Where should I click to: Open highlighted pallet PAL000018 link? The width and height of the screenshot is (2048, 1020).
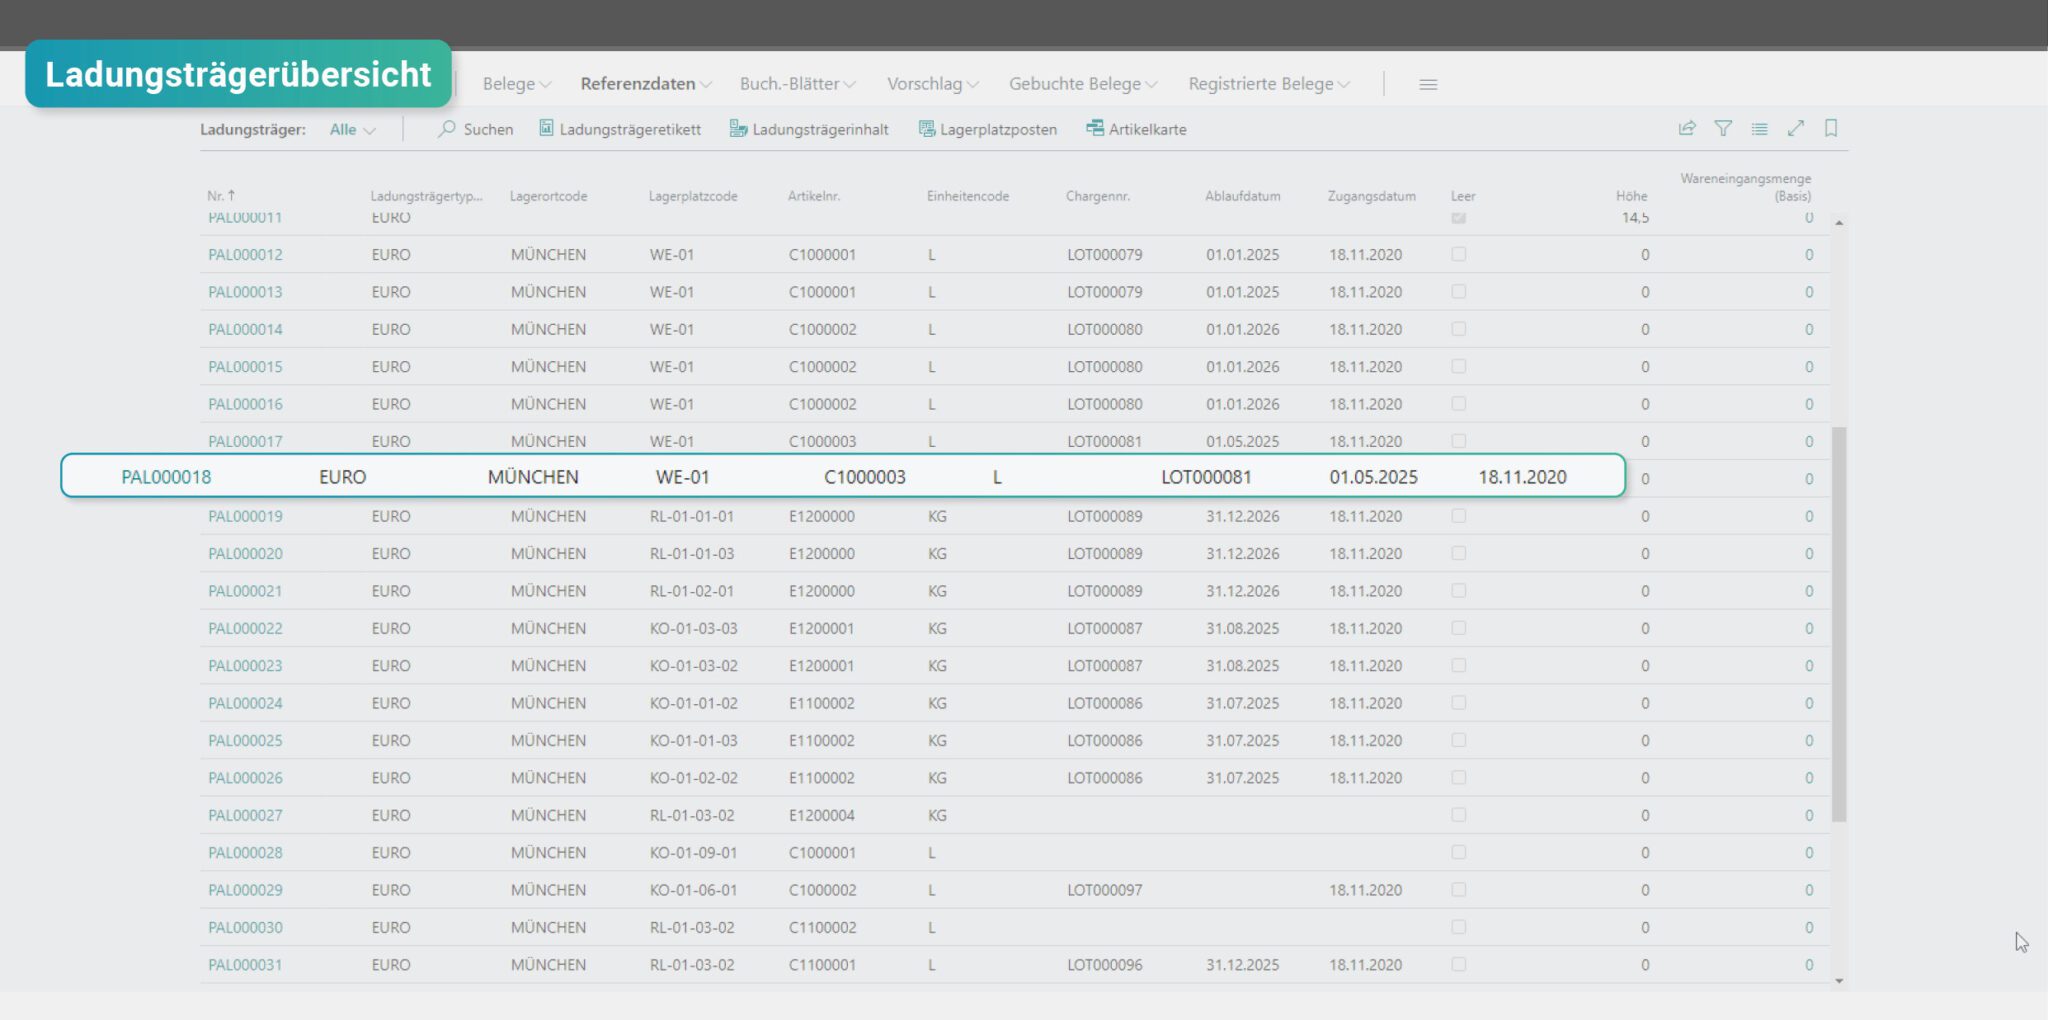(x=166, y=477)
